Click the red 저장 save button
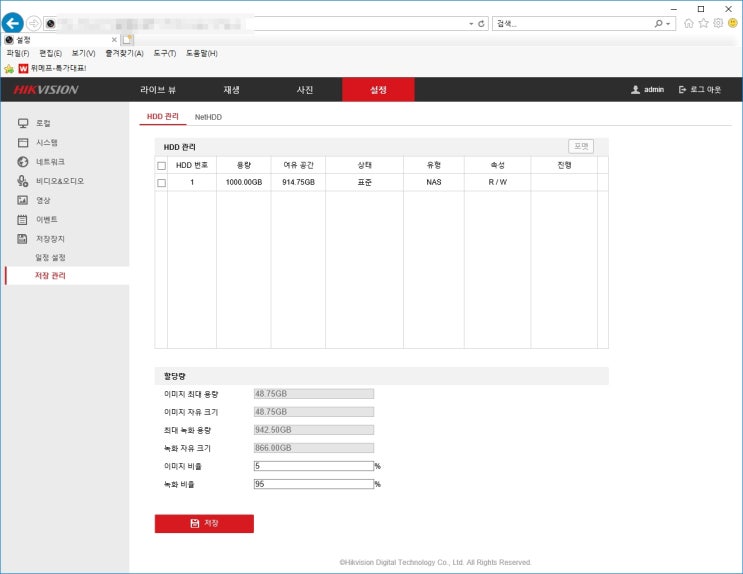Screen dimensions: 743x574 pos(204,523)
